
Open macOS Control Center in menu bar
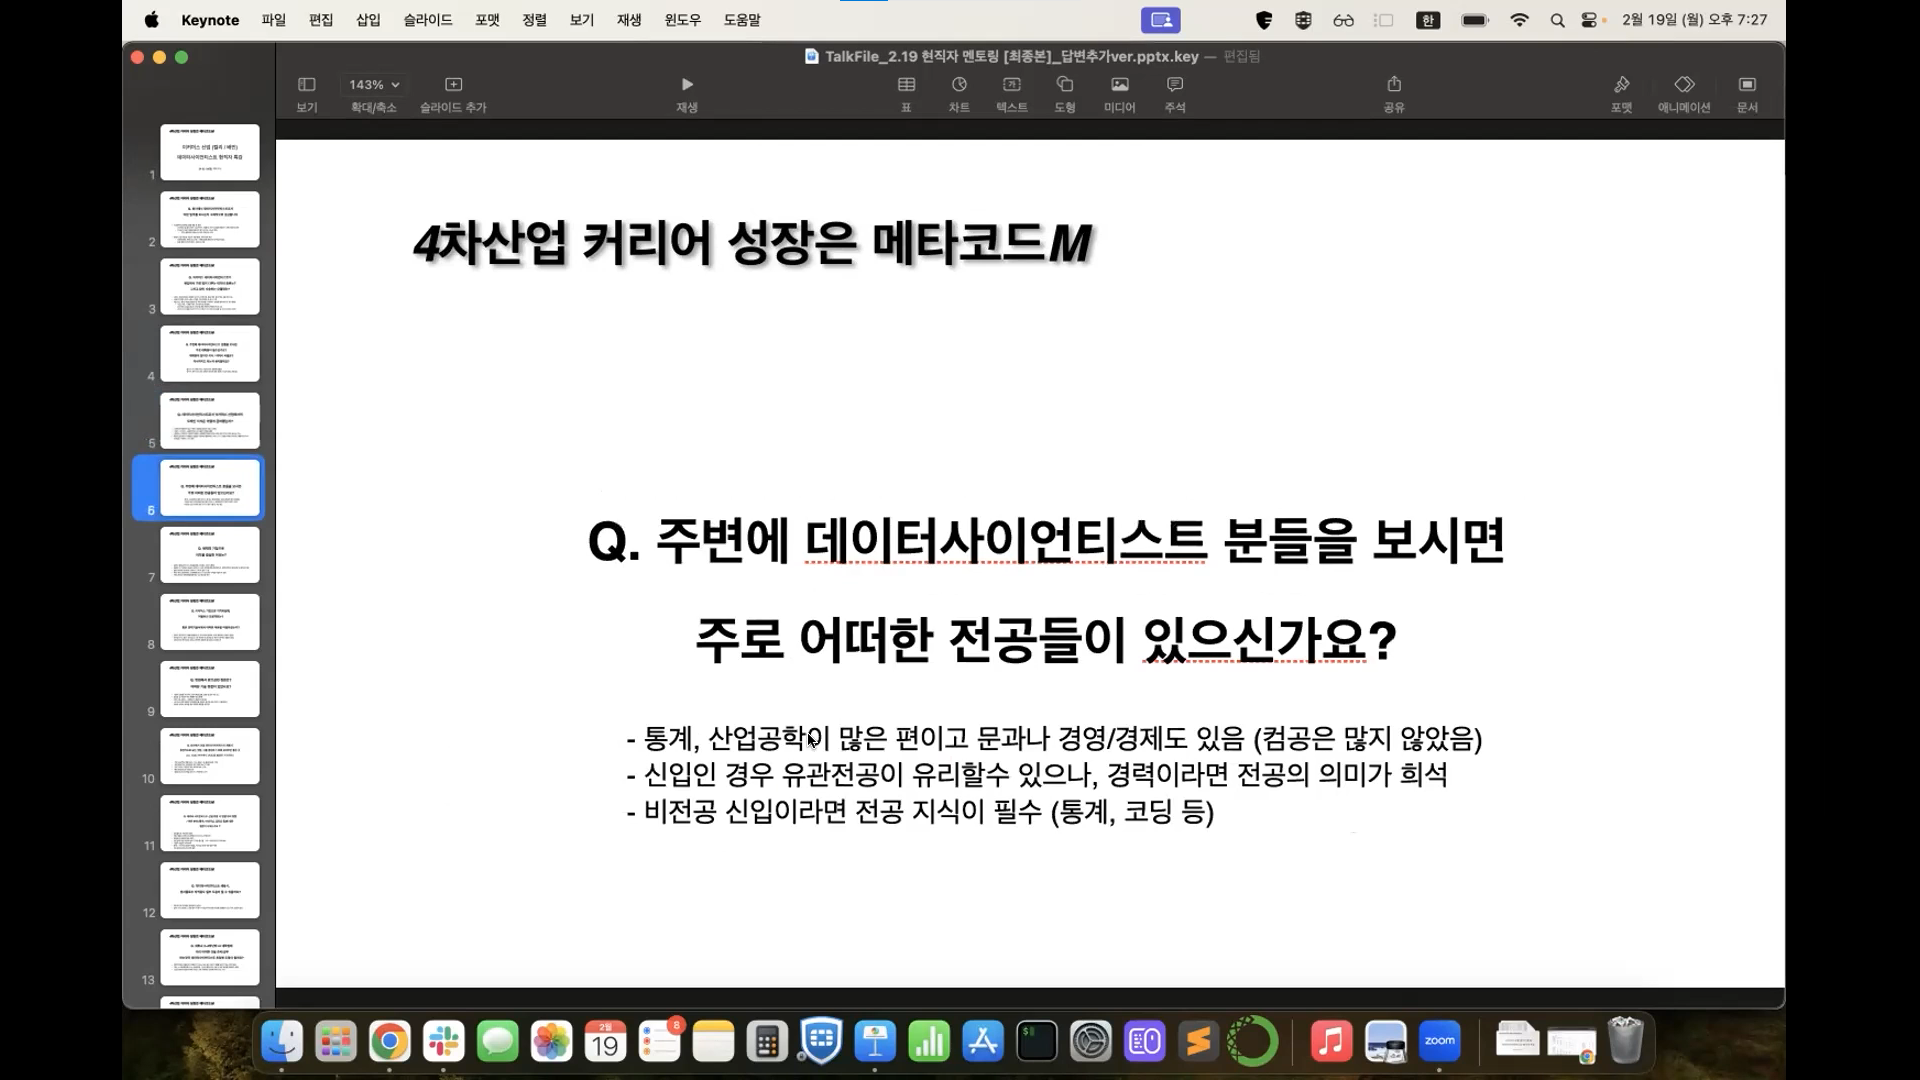[1588, 20]
